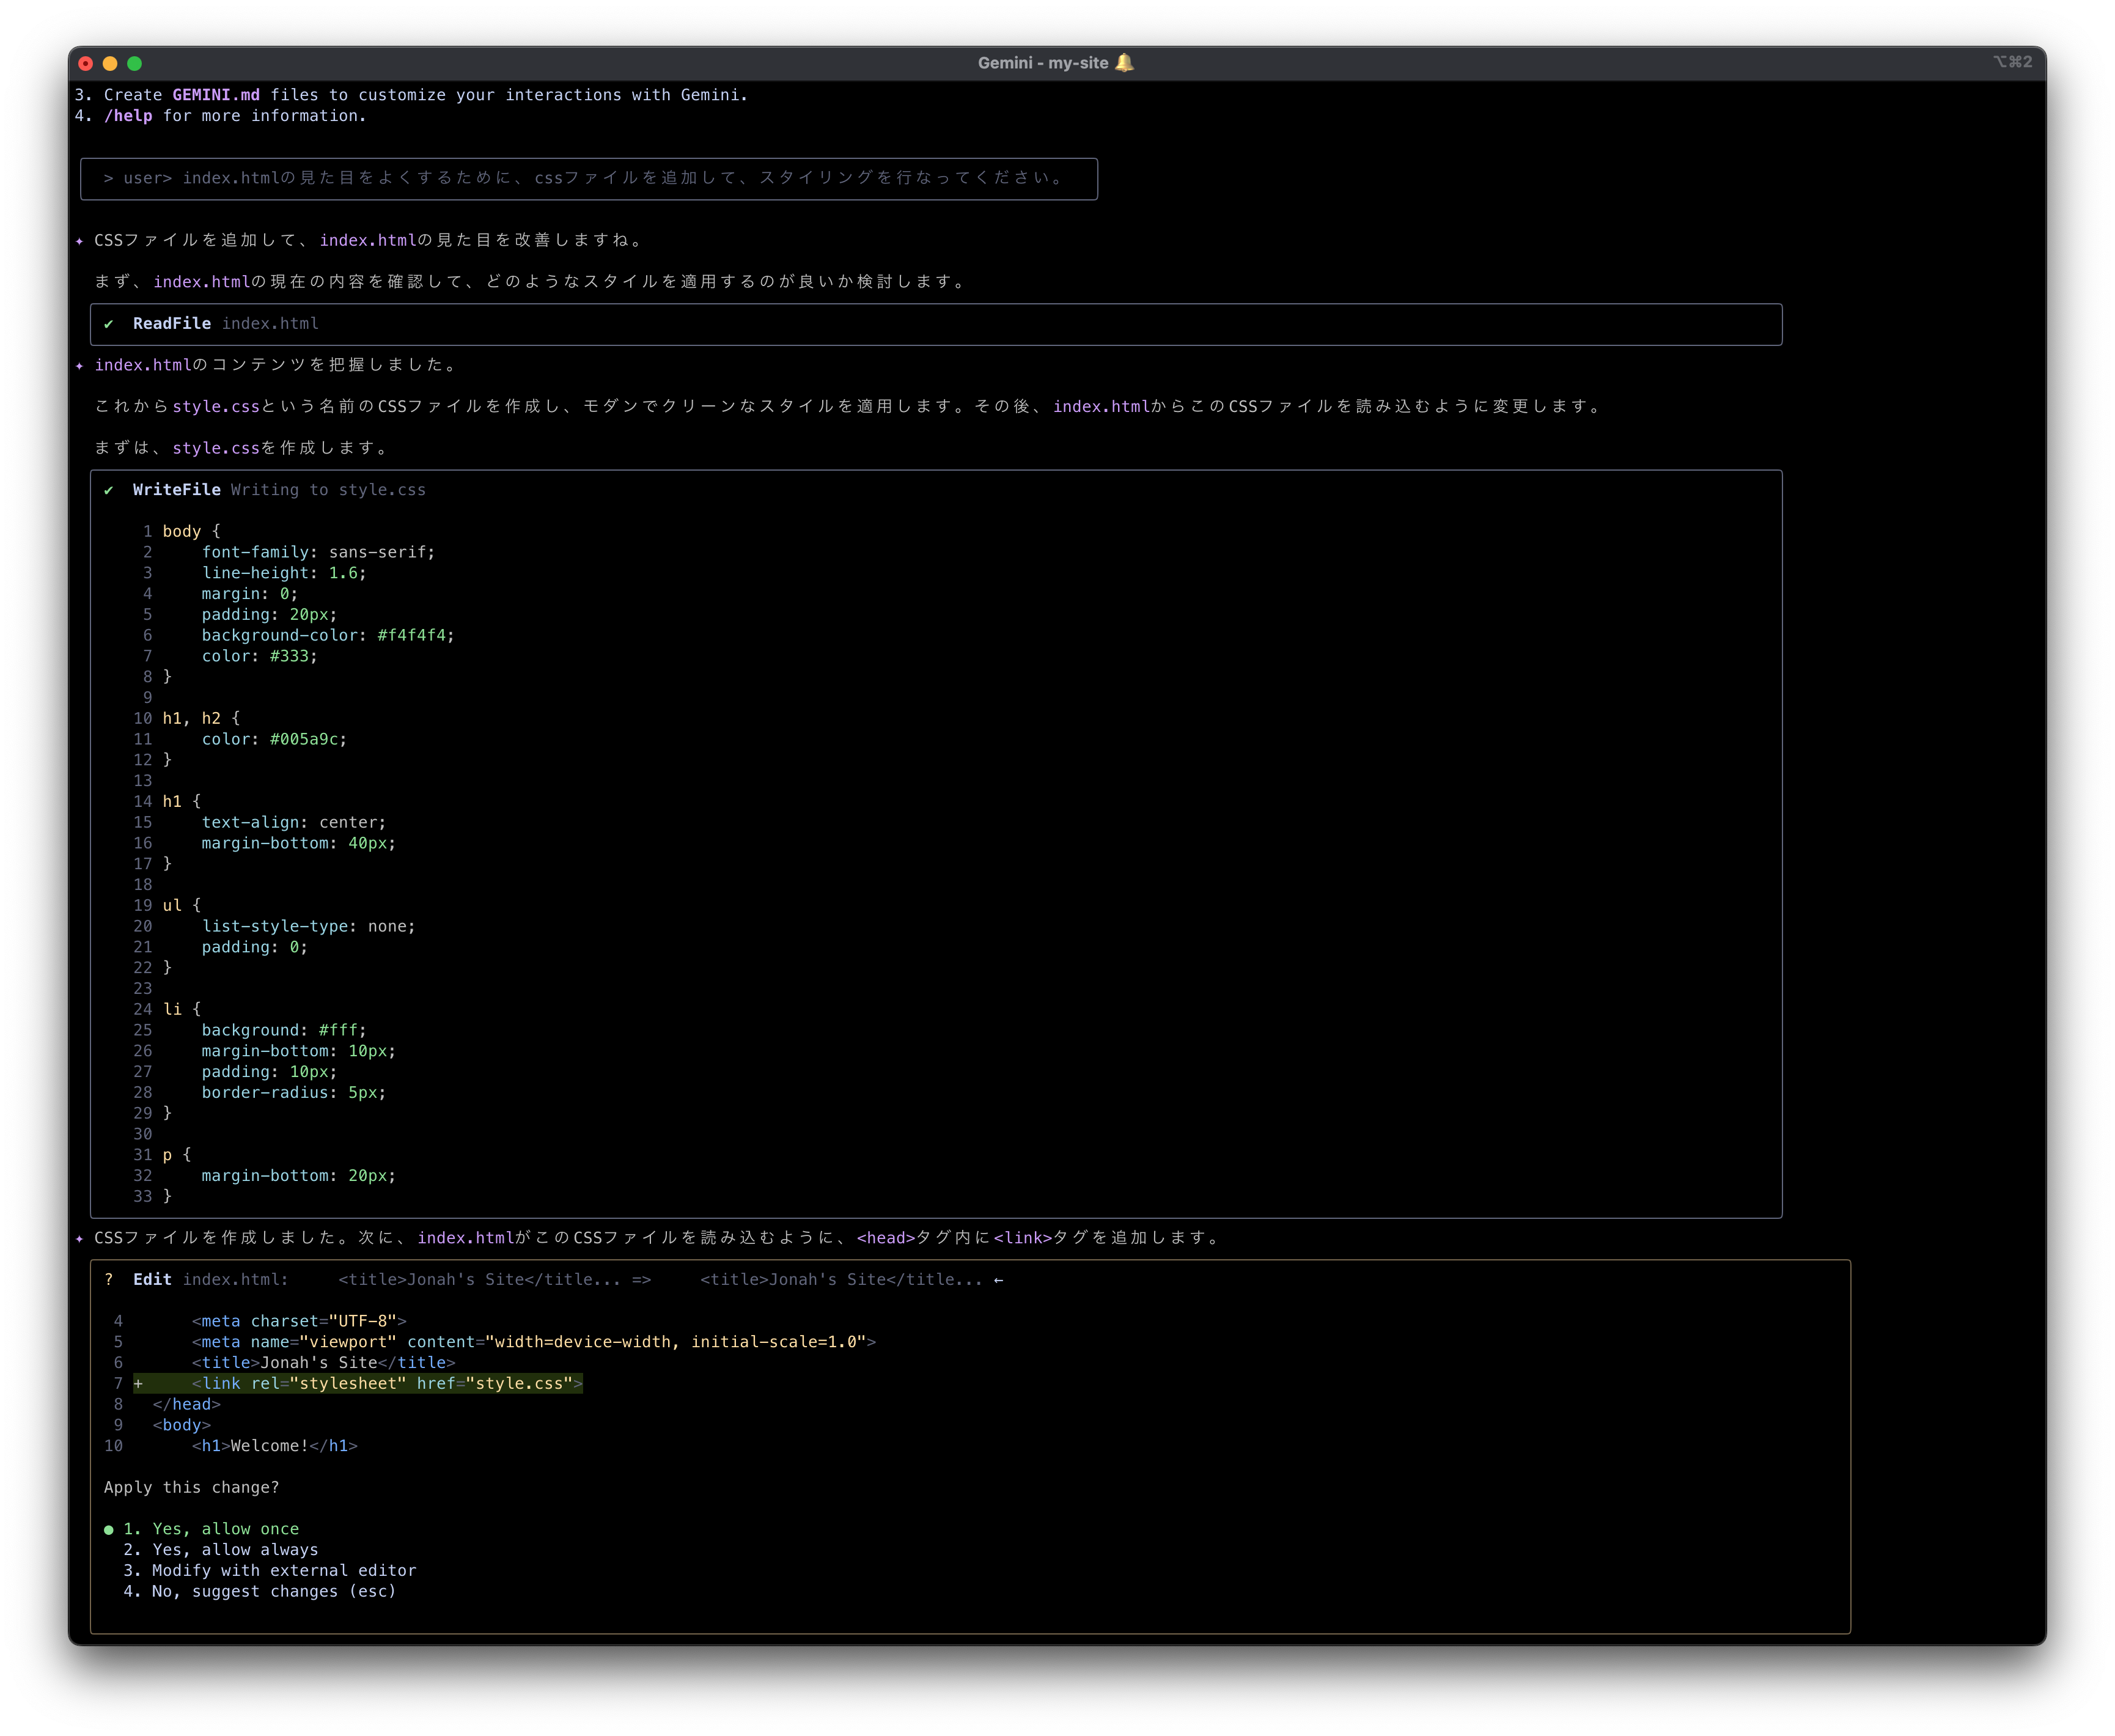Click the ⌥⌘2 shortcut indicator
The image size is (2115, 1736).
[x=2012, y=62]
